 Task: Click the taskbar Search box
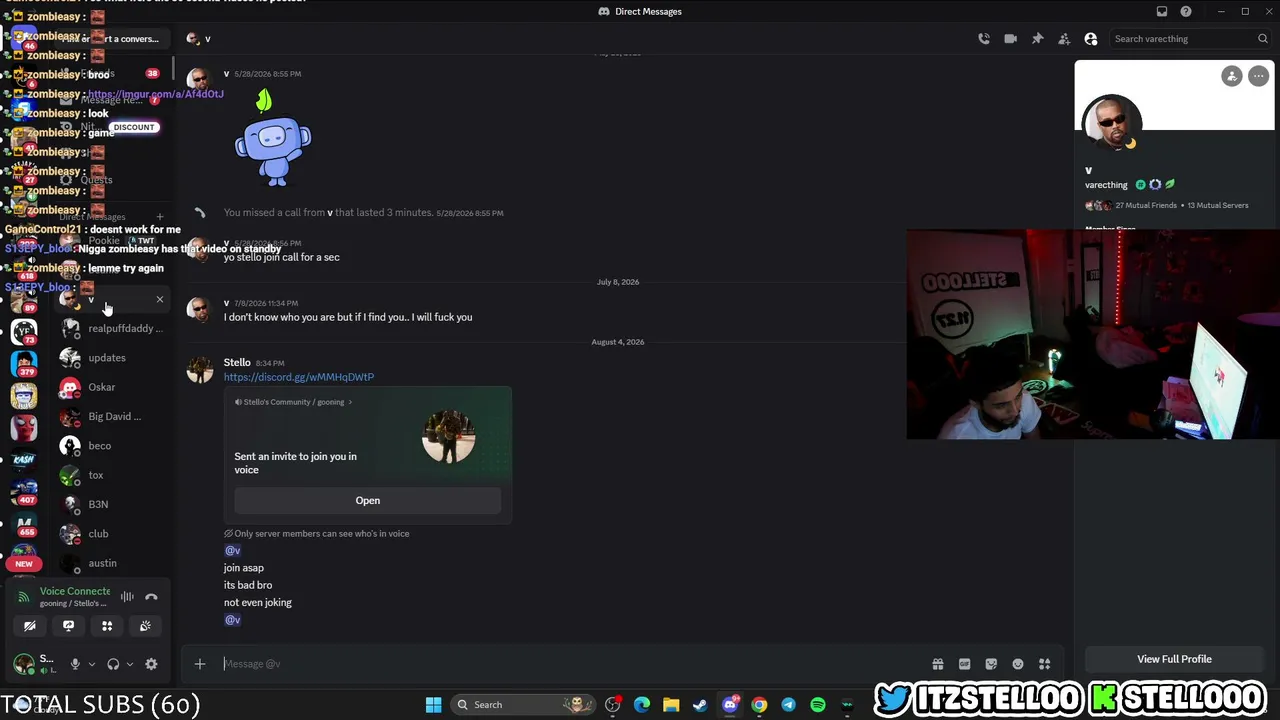coord(523,705)
